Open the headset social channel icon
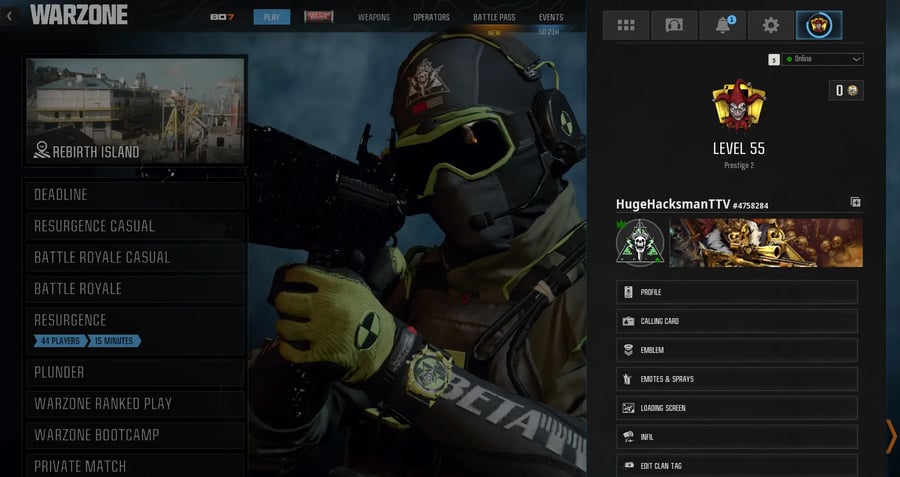 click(x=674, y=26)
